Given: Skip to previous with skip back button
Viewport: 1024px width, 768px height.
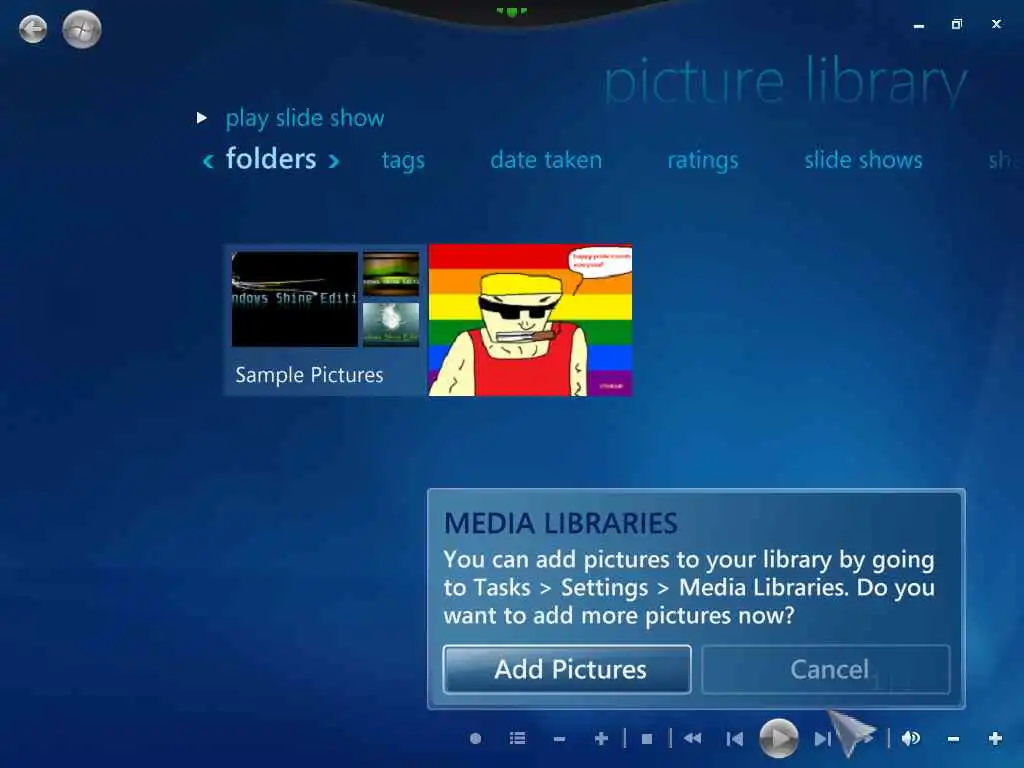Looking at the screenshot, I should click(x=735, y=739).
